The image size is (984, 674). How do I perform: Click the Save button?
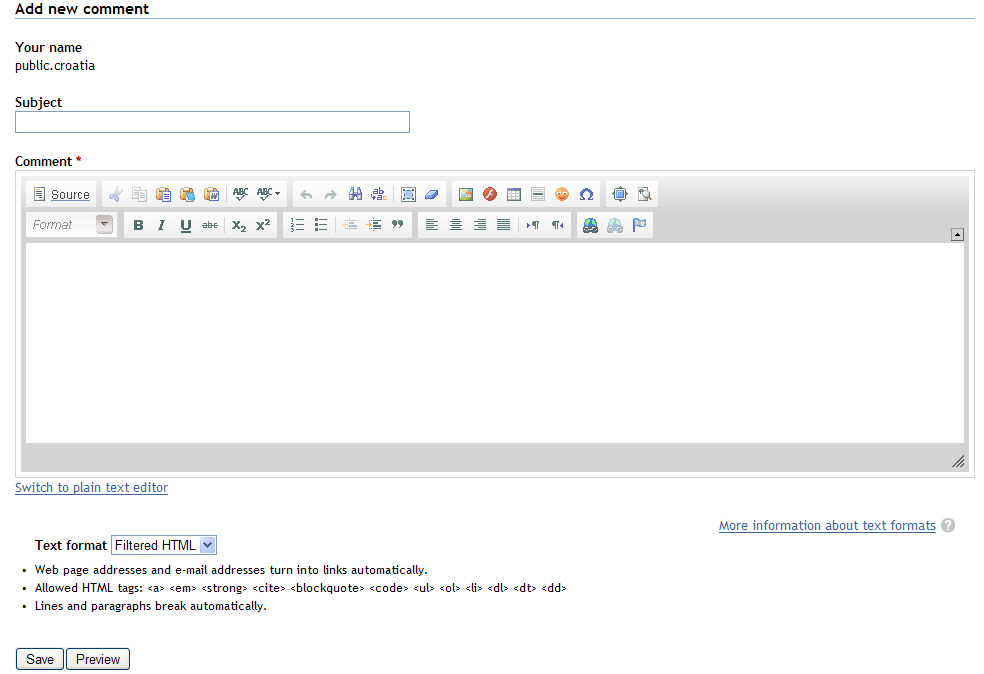[40, 659]
